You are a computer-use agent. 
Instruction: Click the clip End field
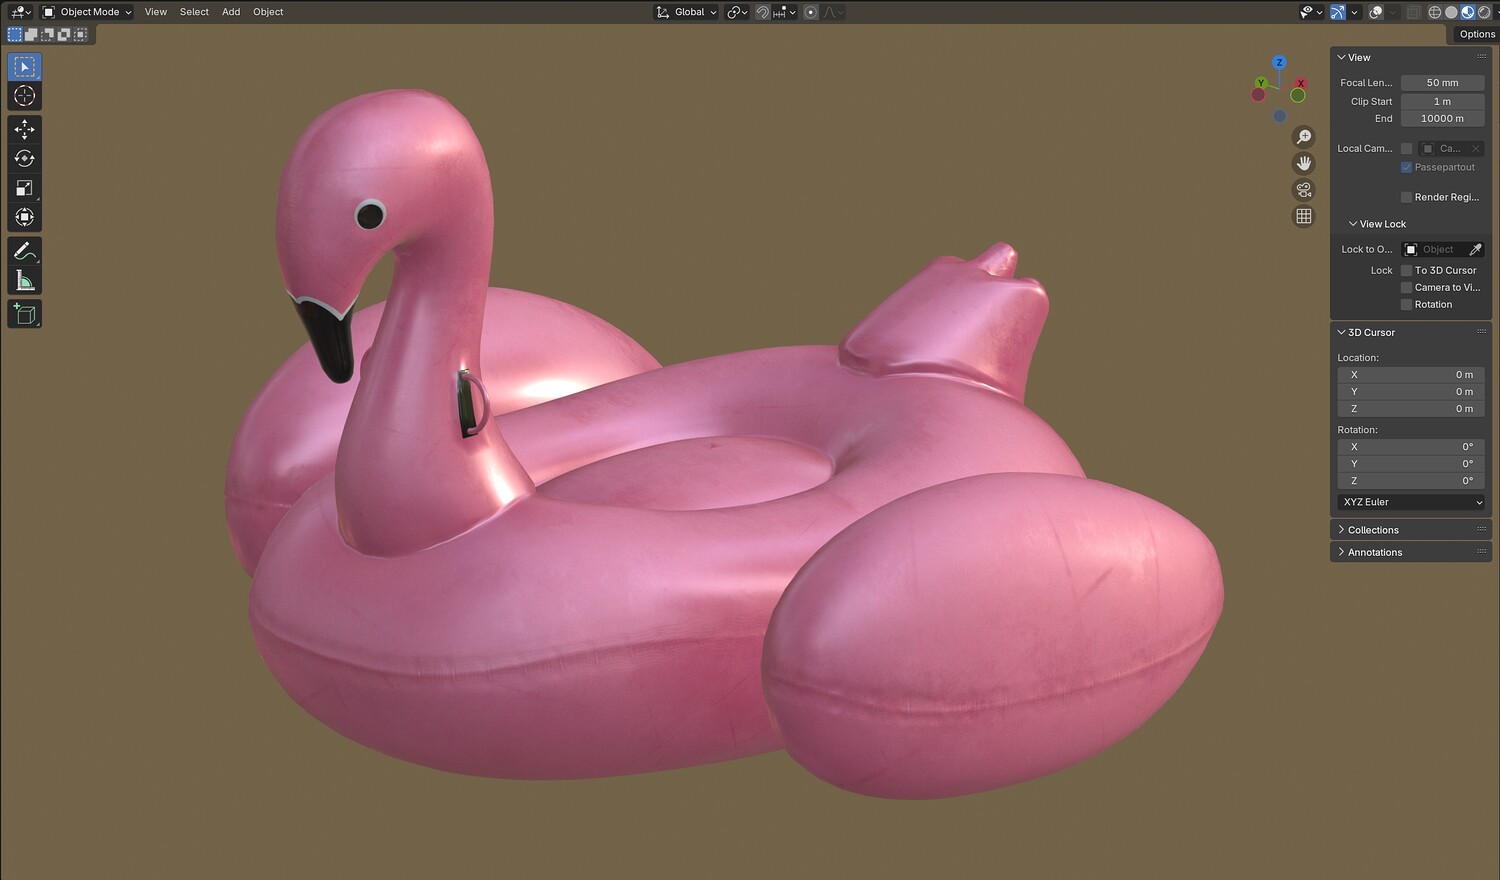[1442, 118]
